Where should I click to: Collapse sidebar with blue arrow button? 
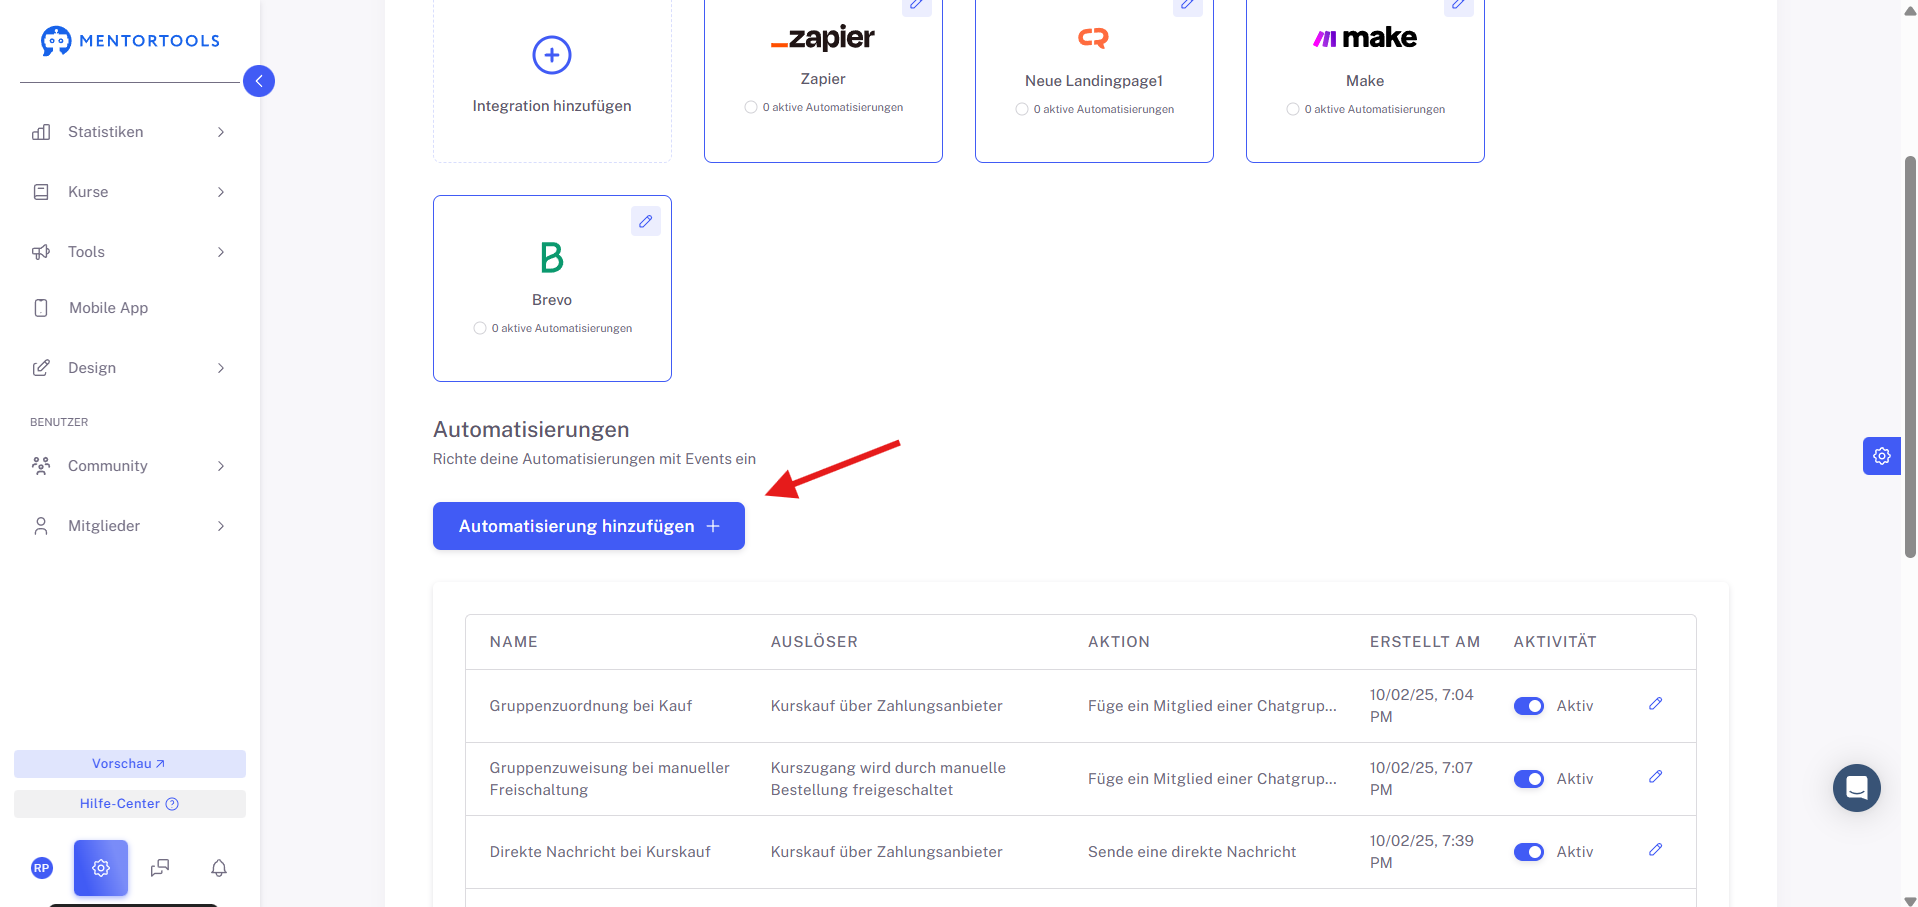259,81
